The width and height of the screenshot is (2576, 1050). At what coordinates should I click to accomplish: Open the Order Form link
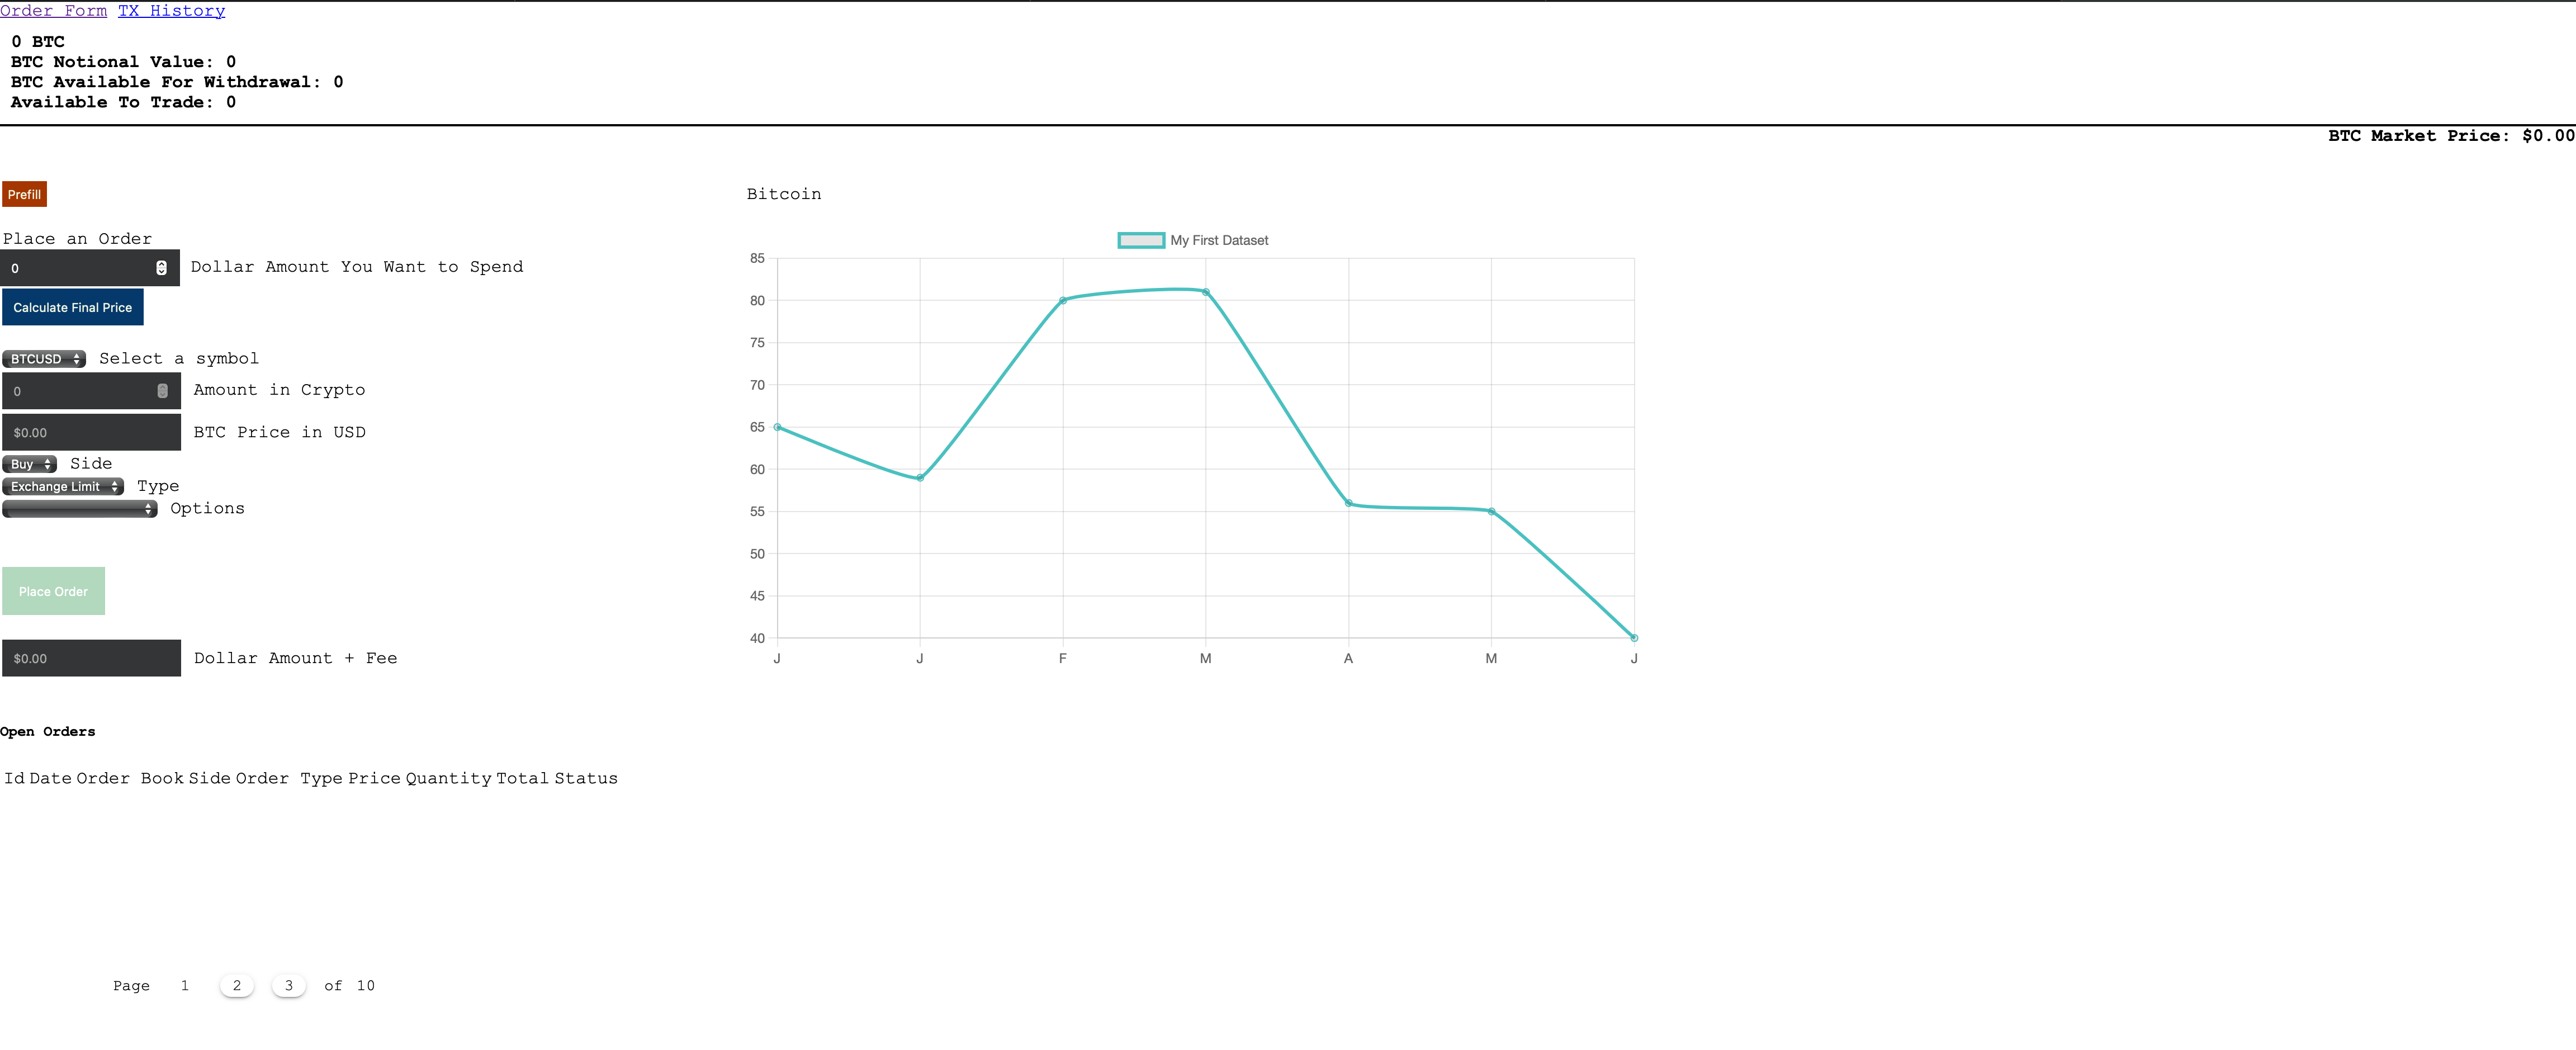(x=53, y=10)
